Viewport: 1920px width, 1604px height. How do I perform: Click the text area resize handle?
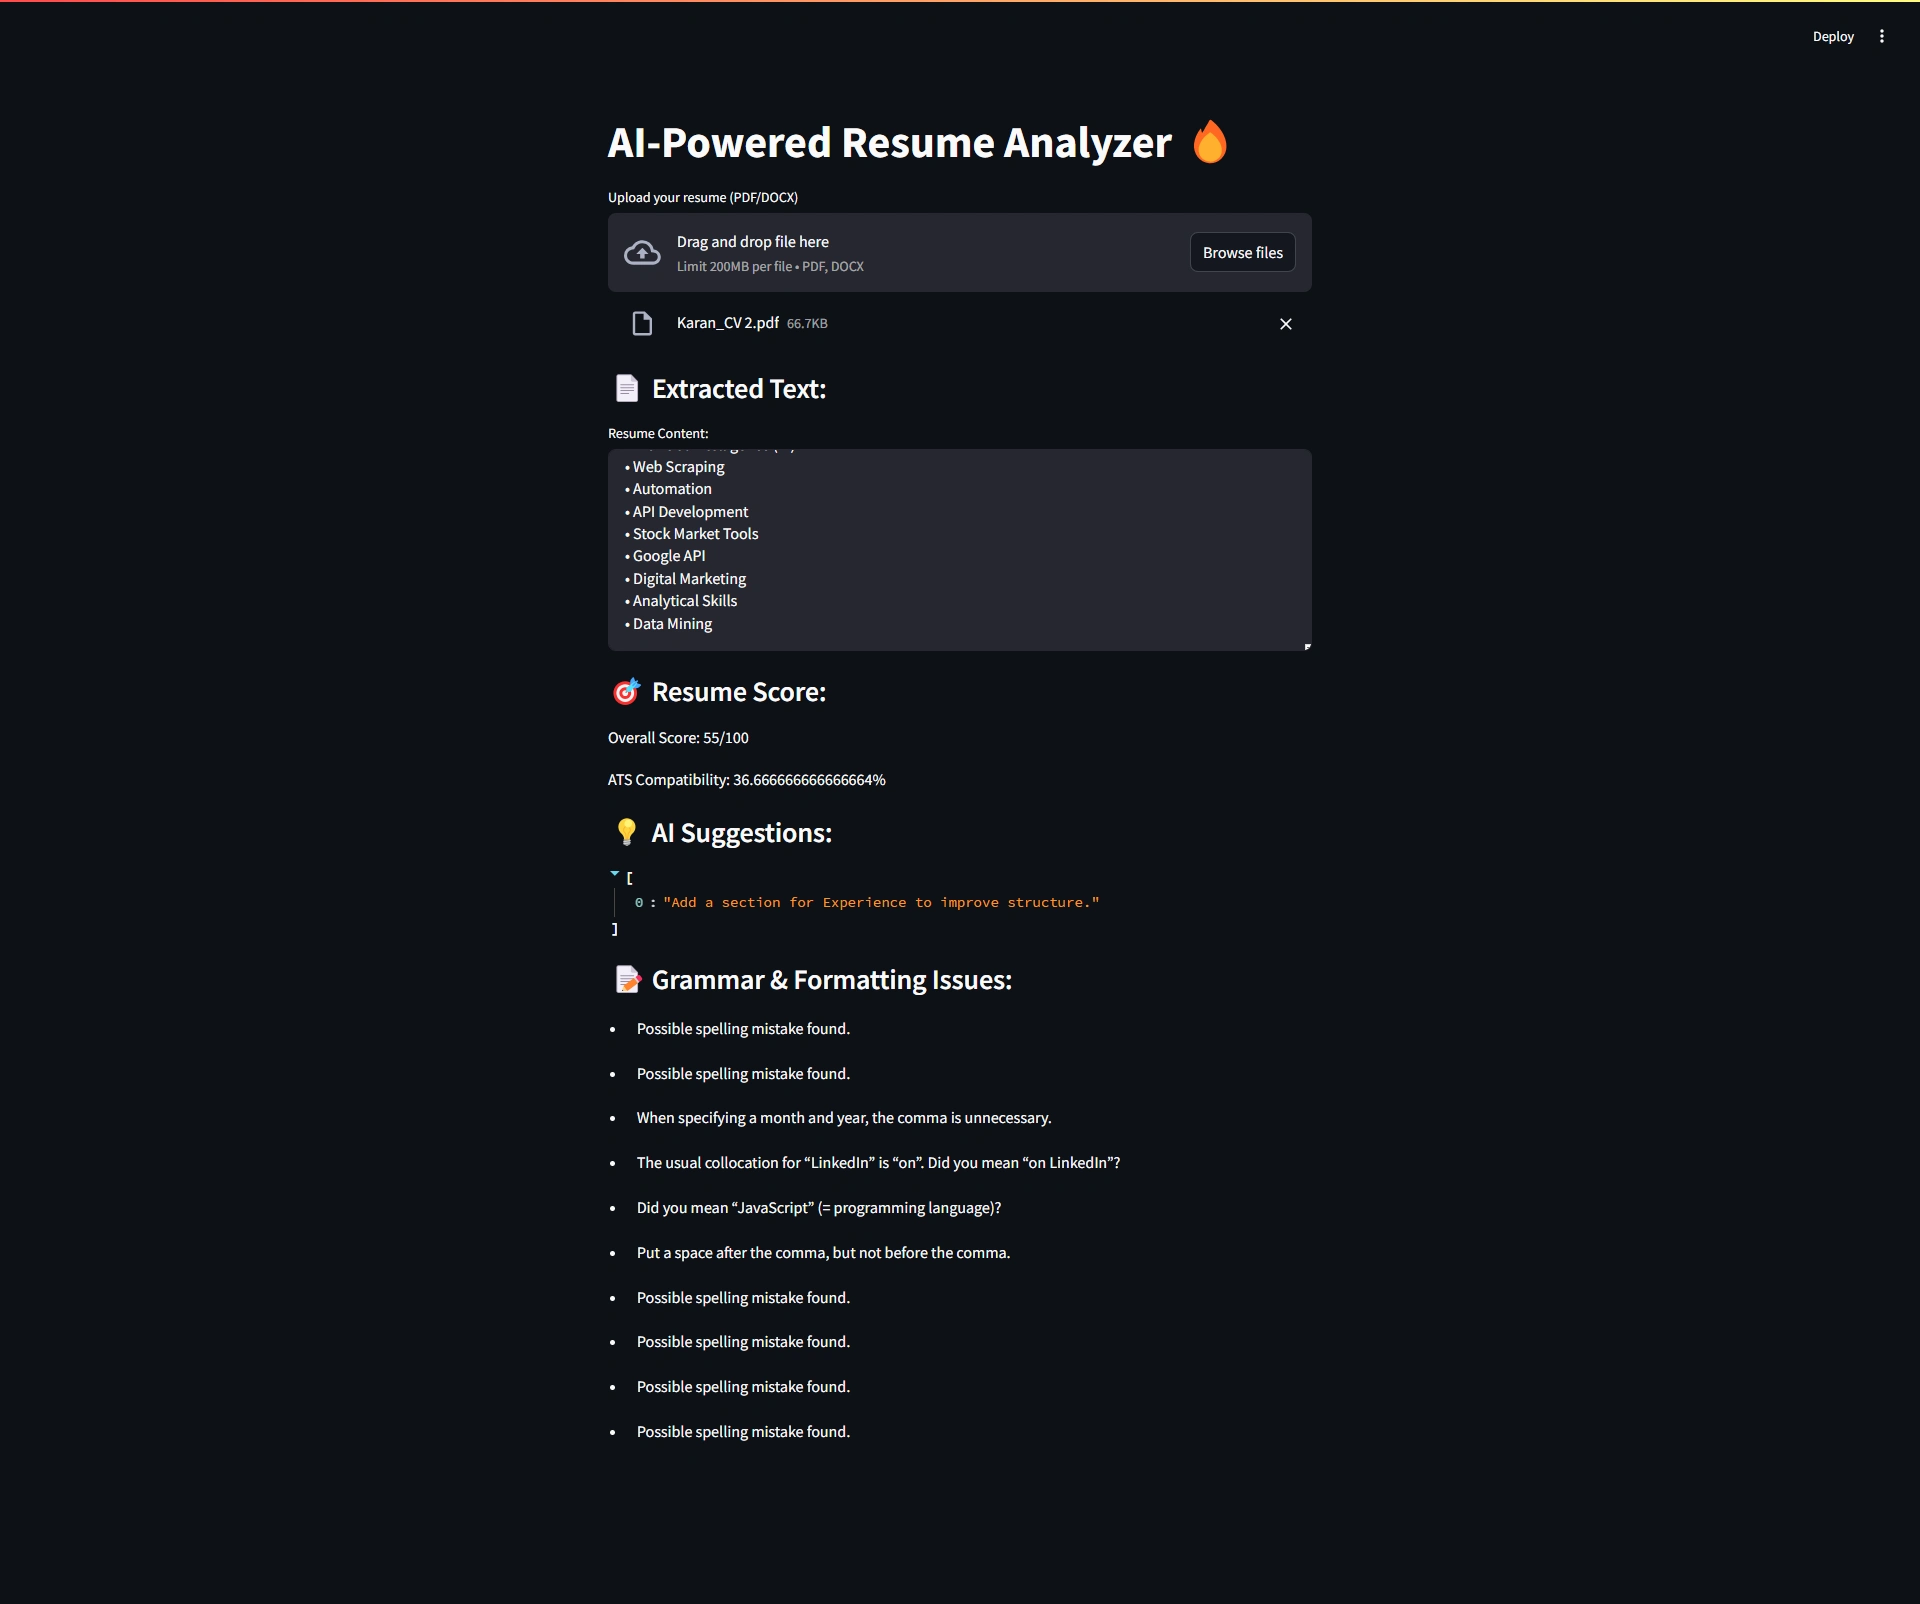pyautogui.click(x=1307, y=646)
